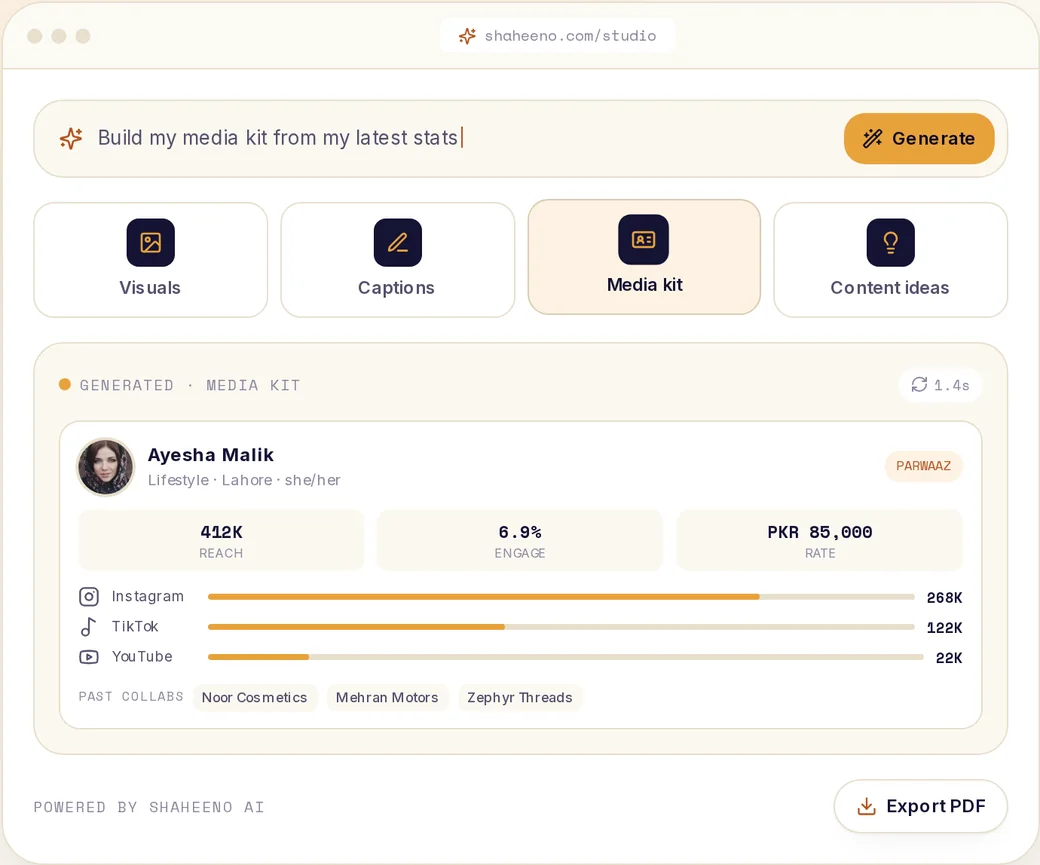Viewport: 1040px width, 865px height.
Task: Click the TikTok note icon
Action: click(x=88, y=626)
